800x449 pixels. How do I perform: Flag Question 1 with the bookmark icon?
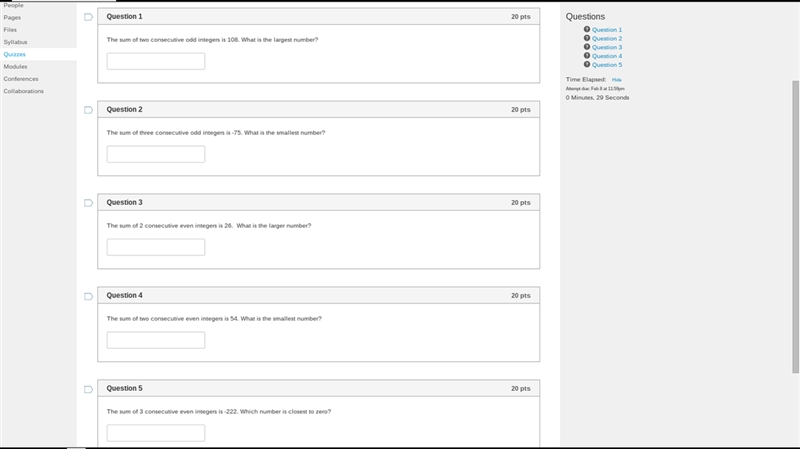(88, 17)
